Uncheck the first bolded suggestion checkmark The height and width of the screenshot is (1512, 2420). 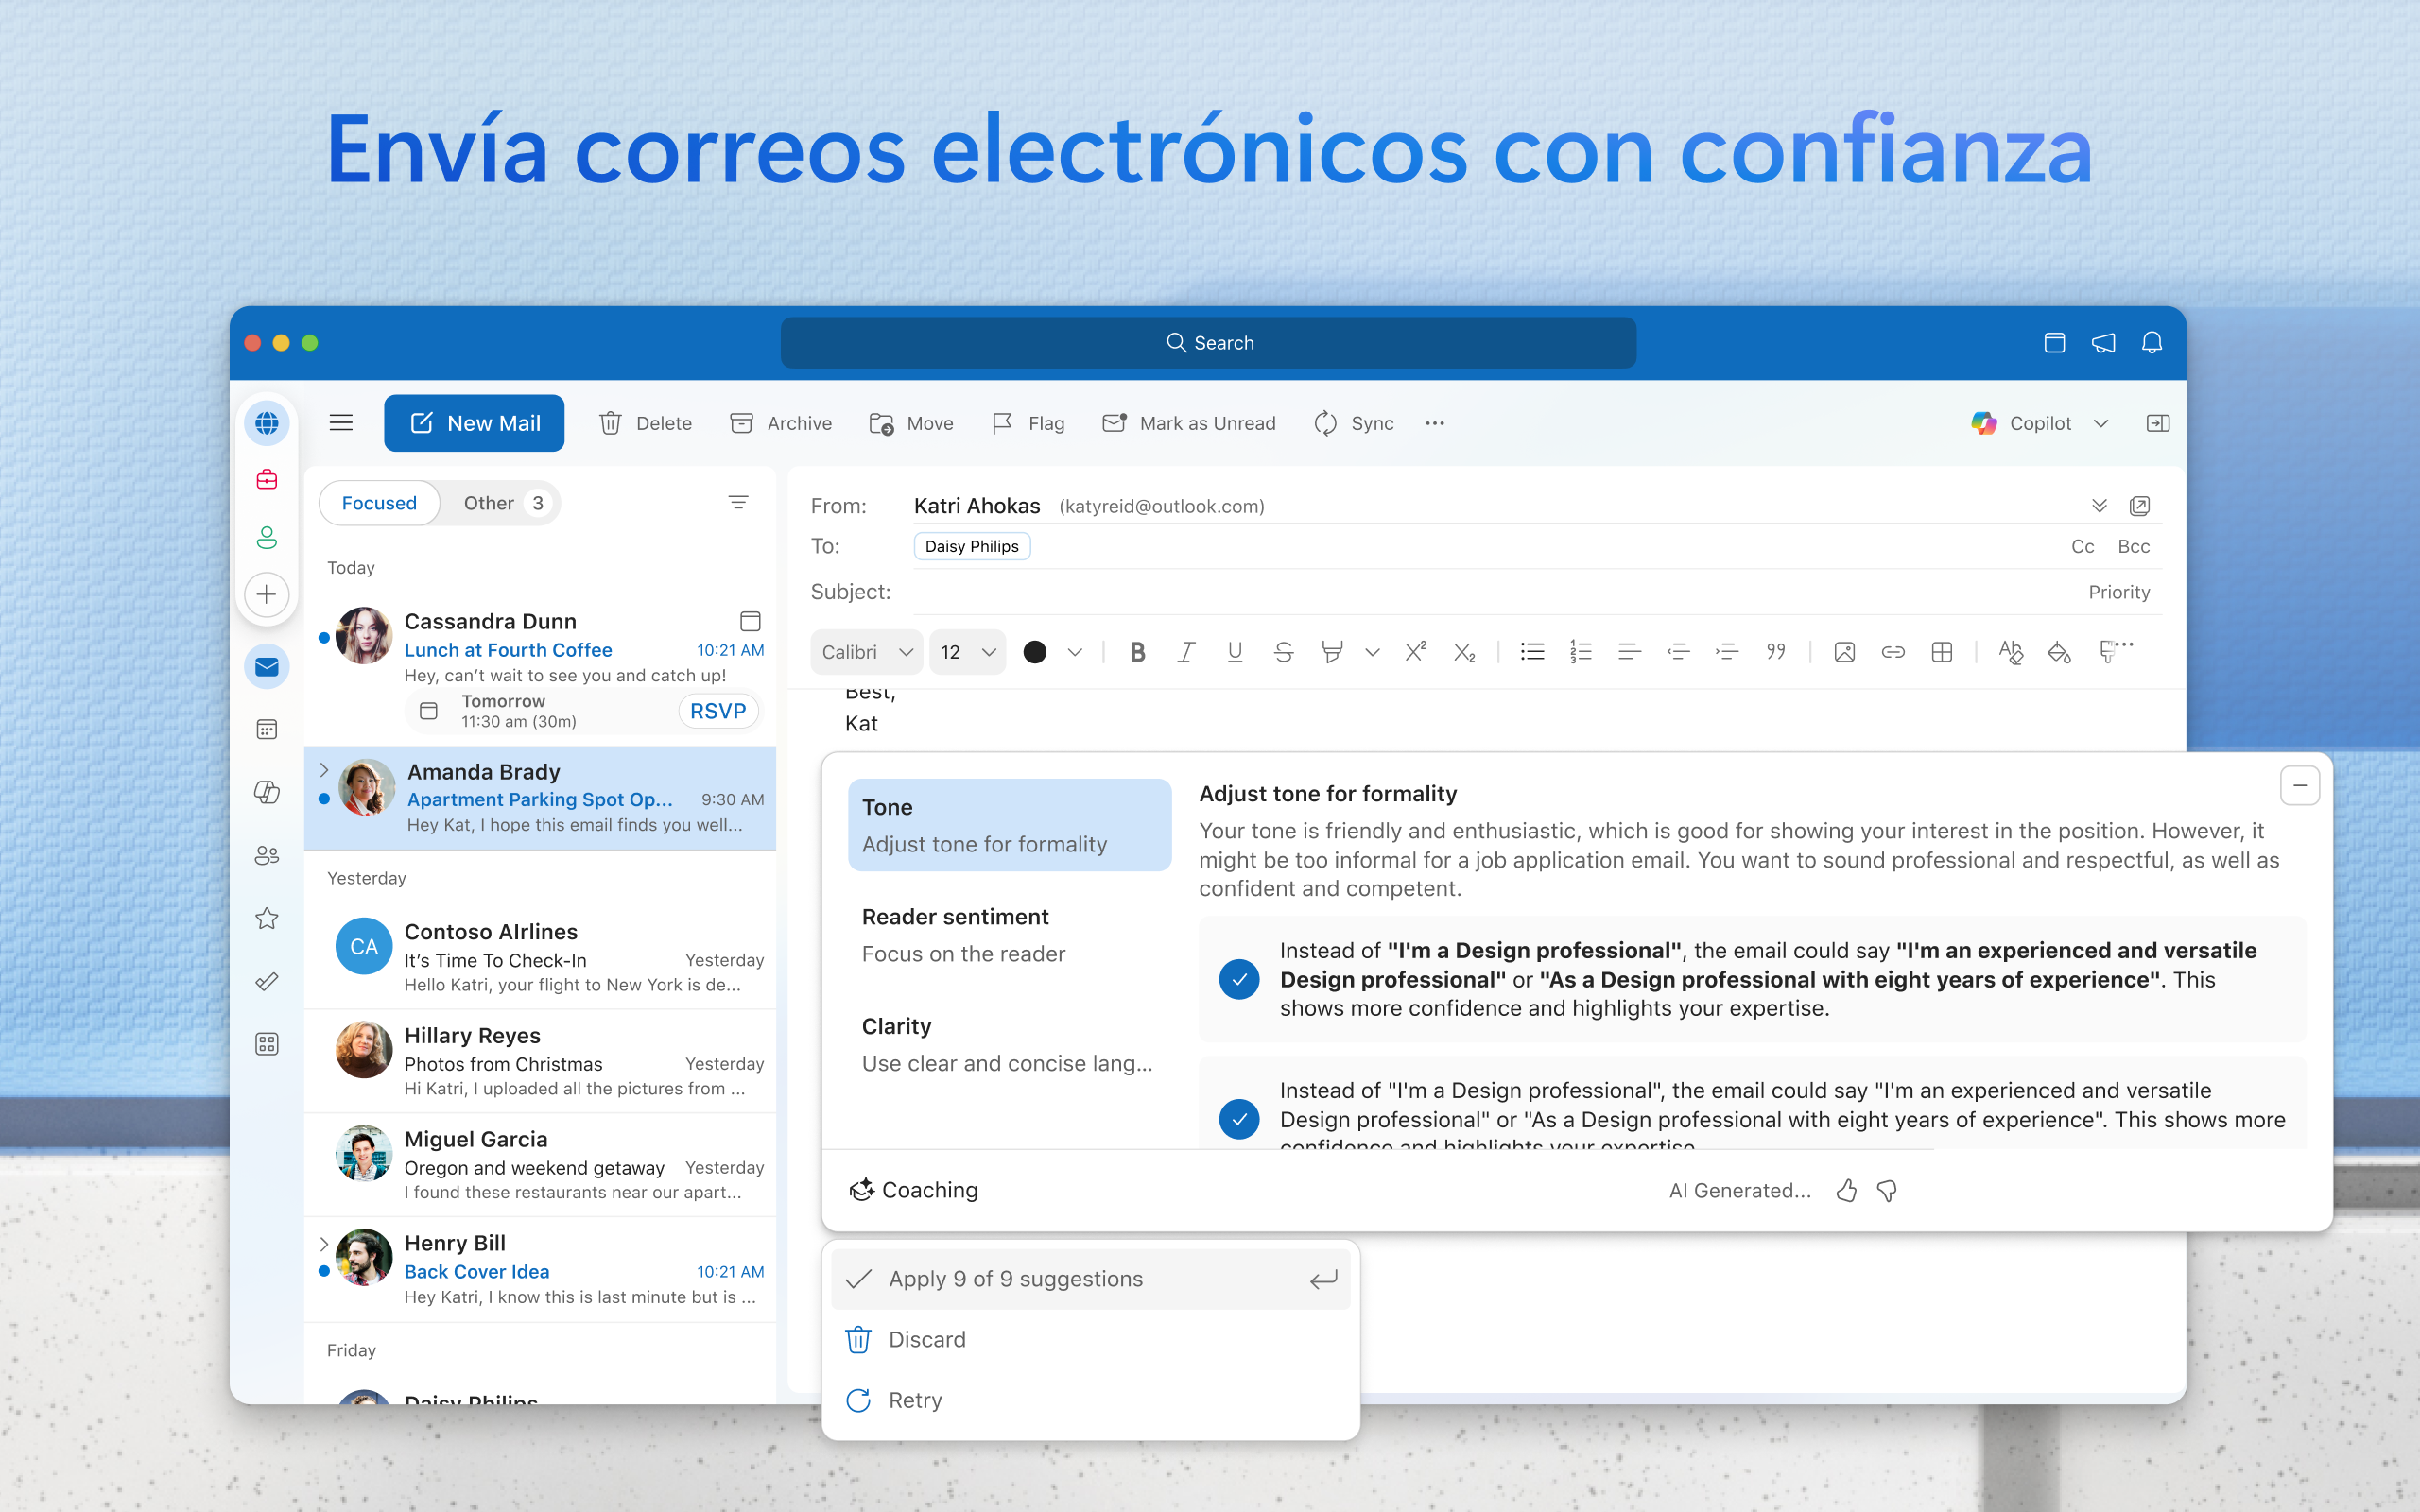coord(1239,979)
